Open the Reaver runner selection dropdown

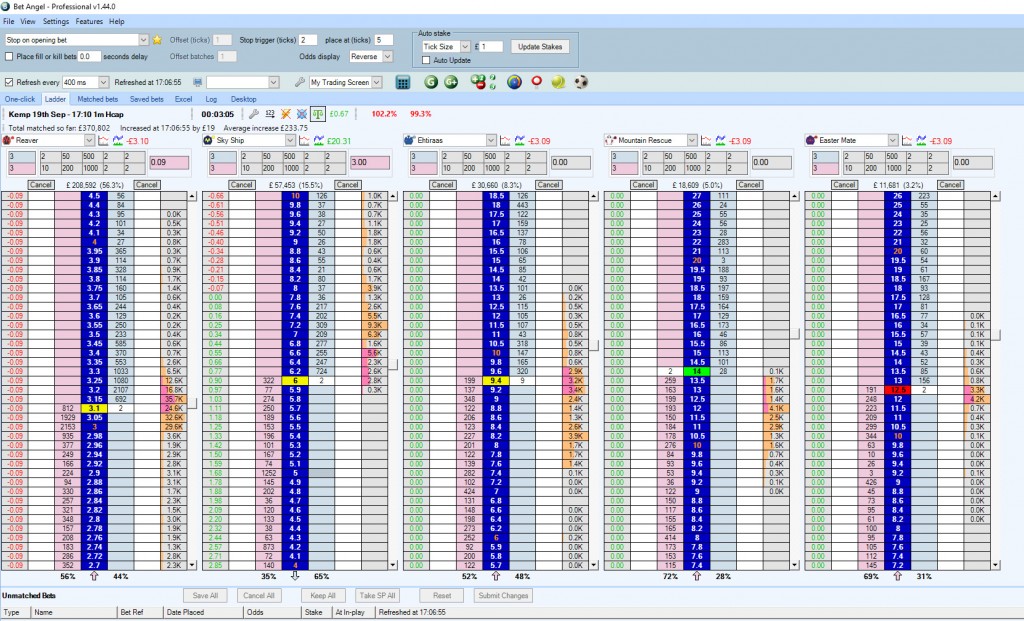point(89,140)
